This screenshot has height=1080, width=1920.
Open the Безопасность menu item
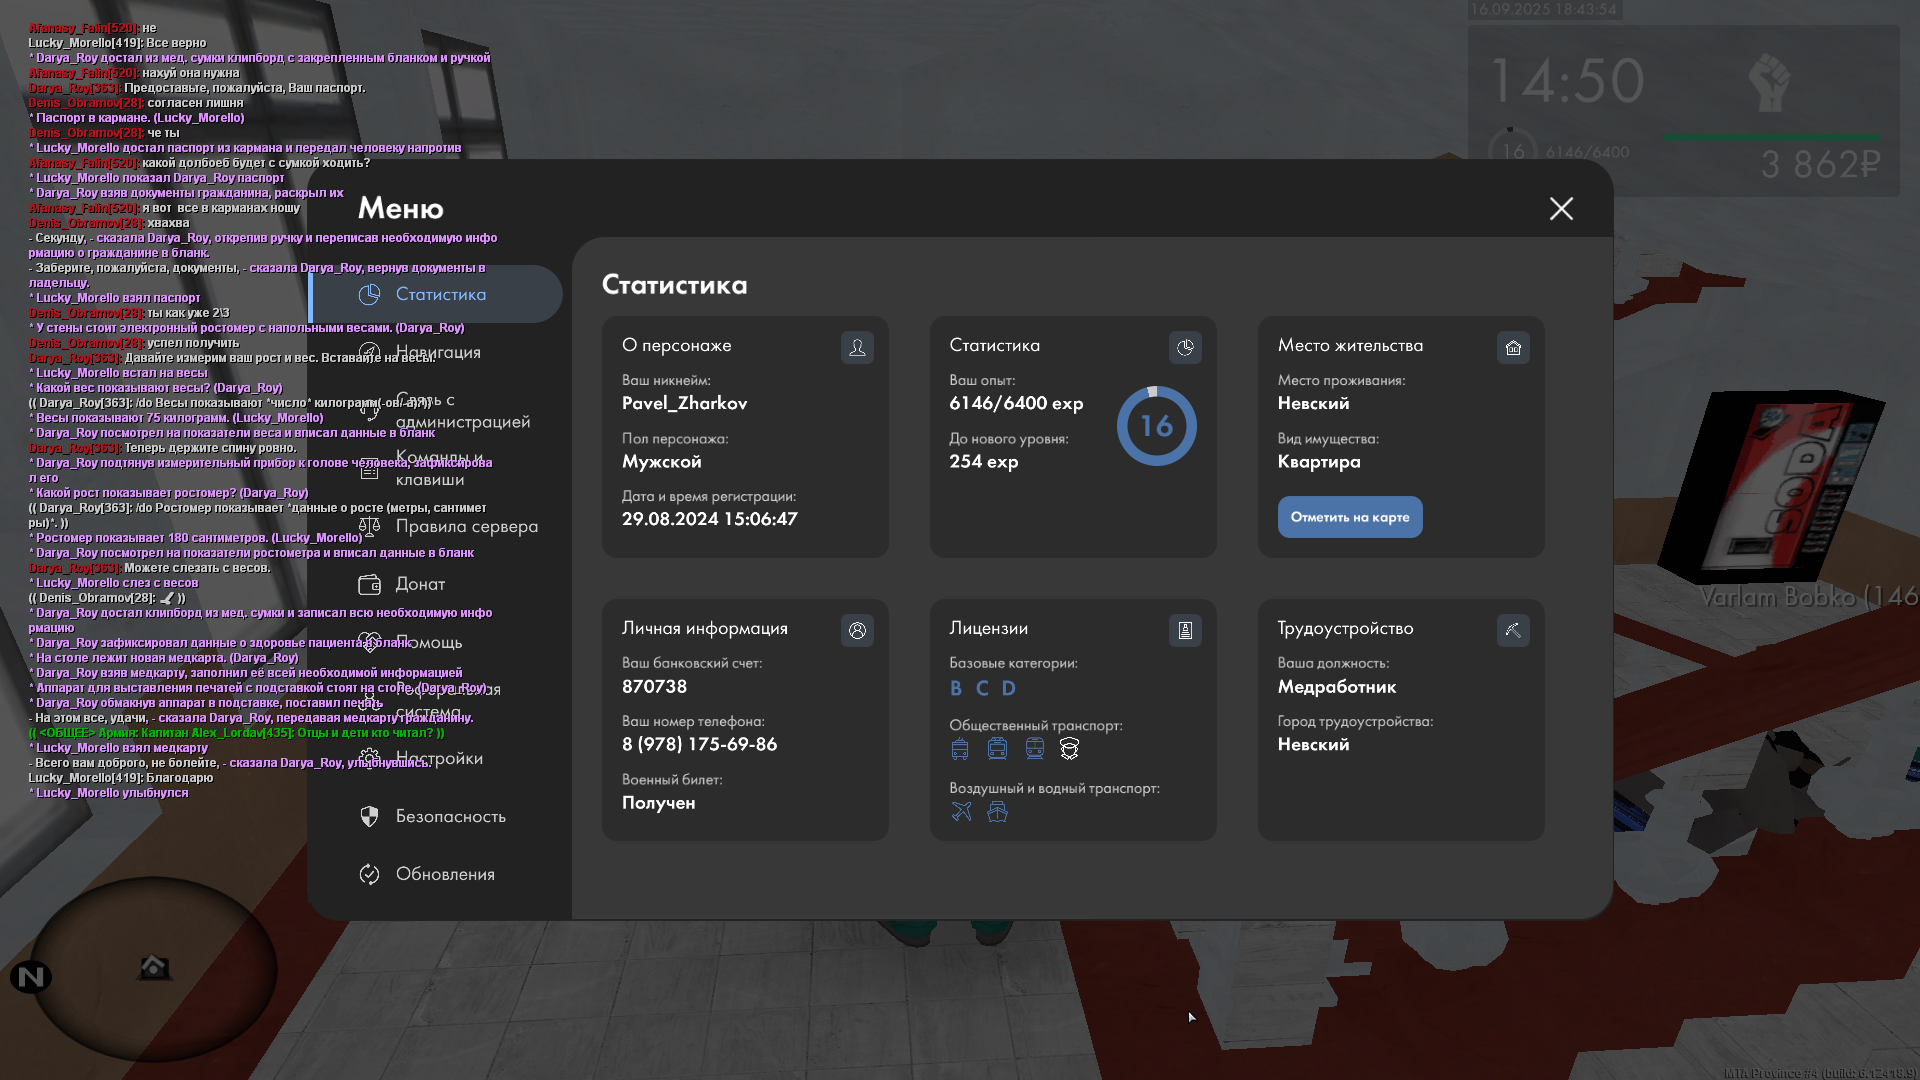(450, 816)
